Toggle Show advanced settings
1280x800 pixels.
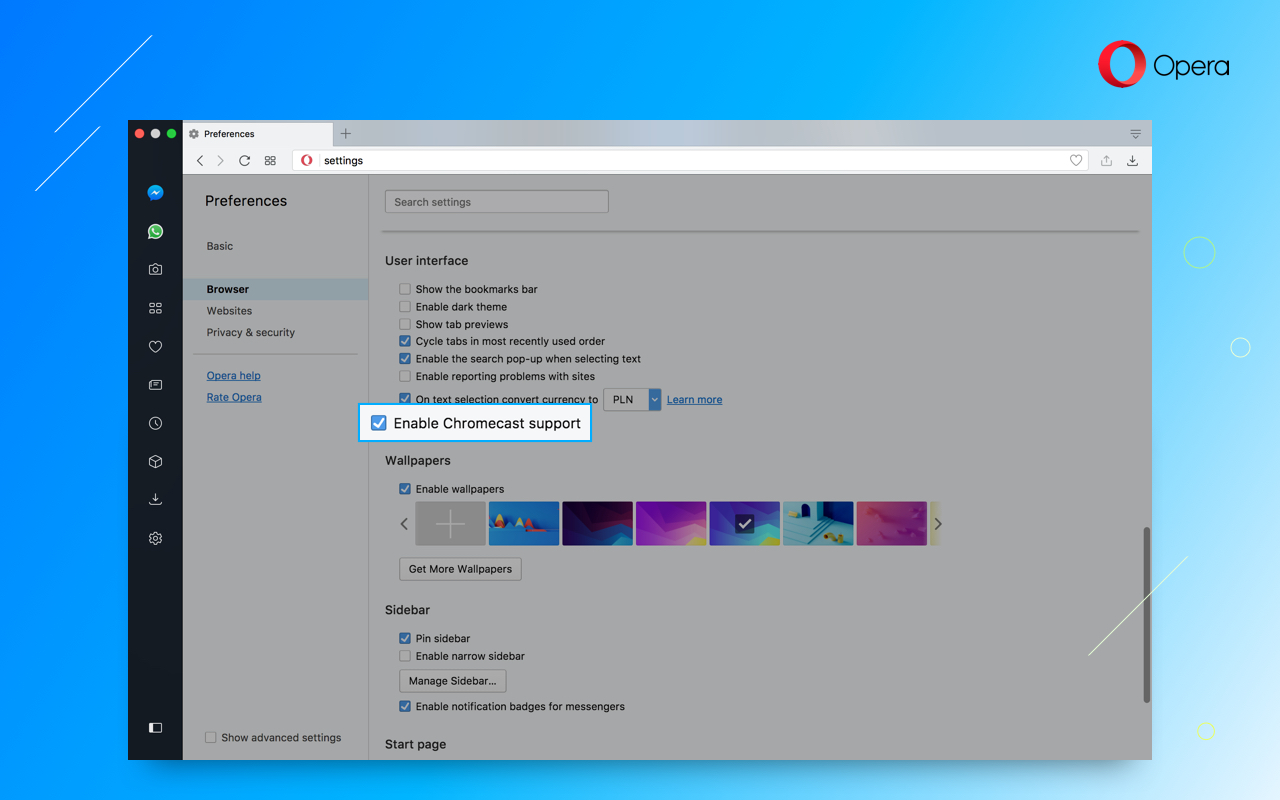(211, 737)
